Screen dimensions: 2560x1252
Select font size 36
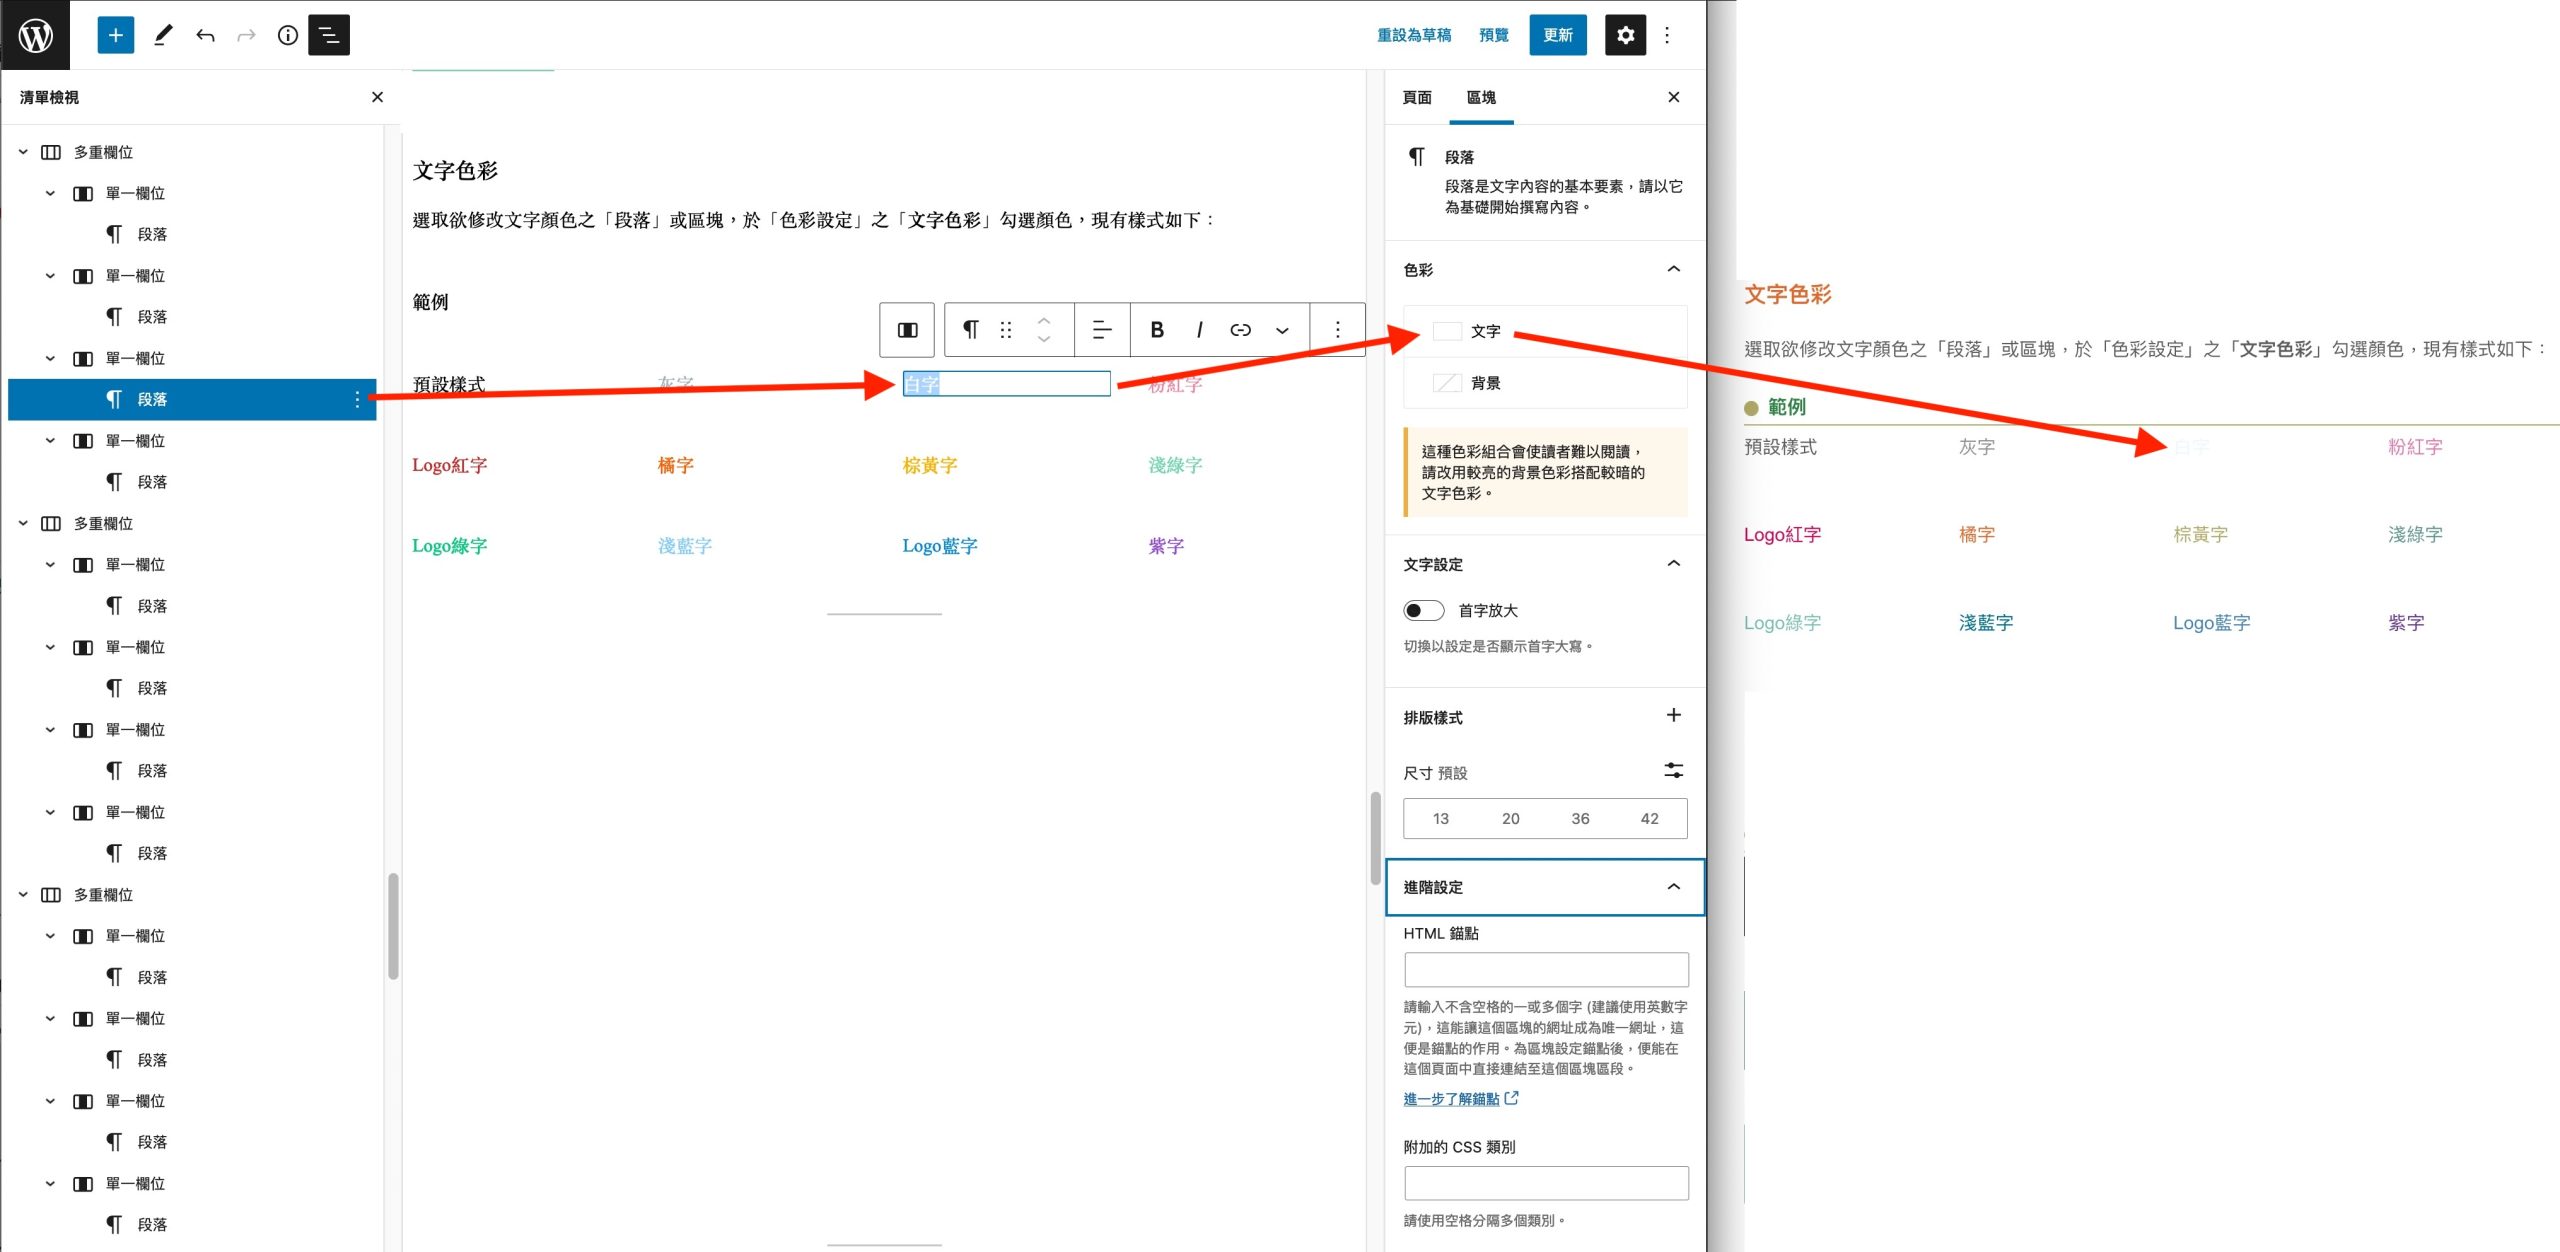(x=1580, y=818)
